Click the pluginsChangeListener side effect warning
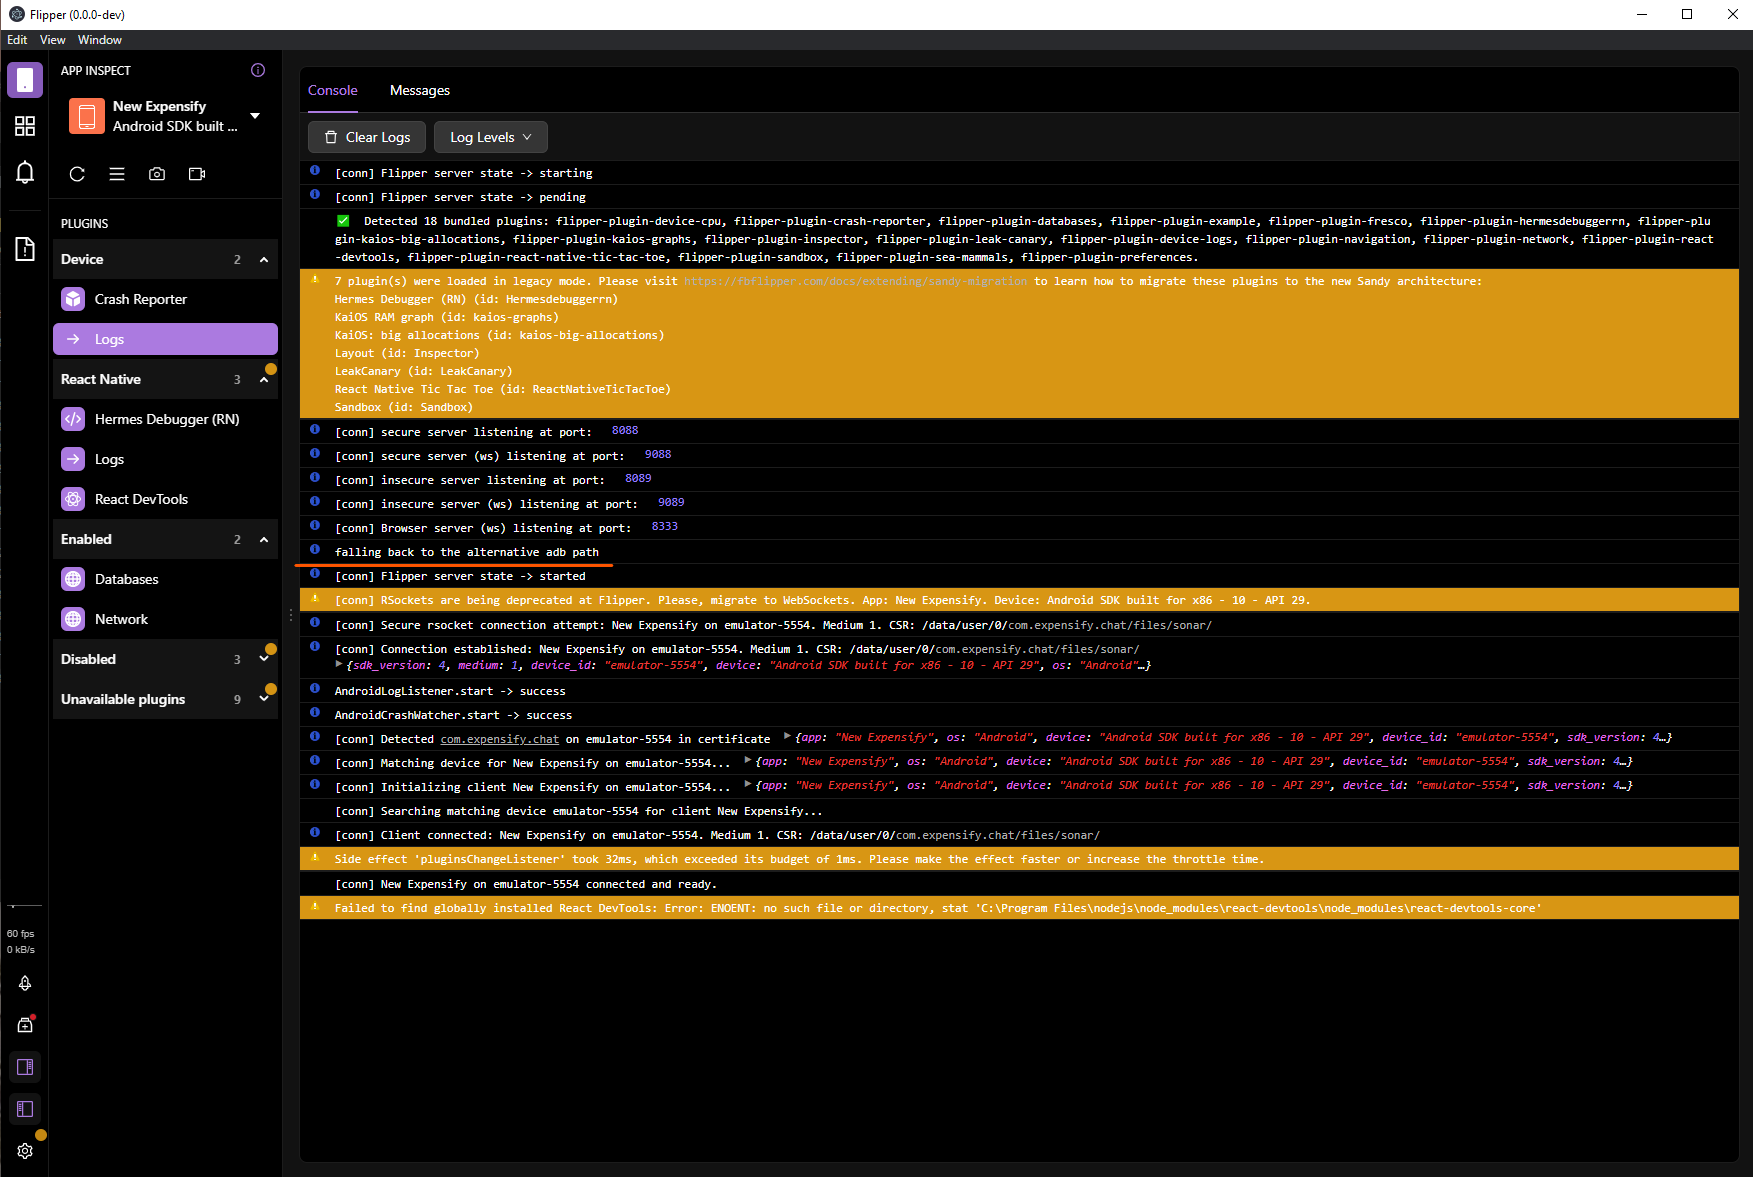The image size is (1753, 1177). coord(1019,859)
